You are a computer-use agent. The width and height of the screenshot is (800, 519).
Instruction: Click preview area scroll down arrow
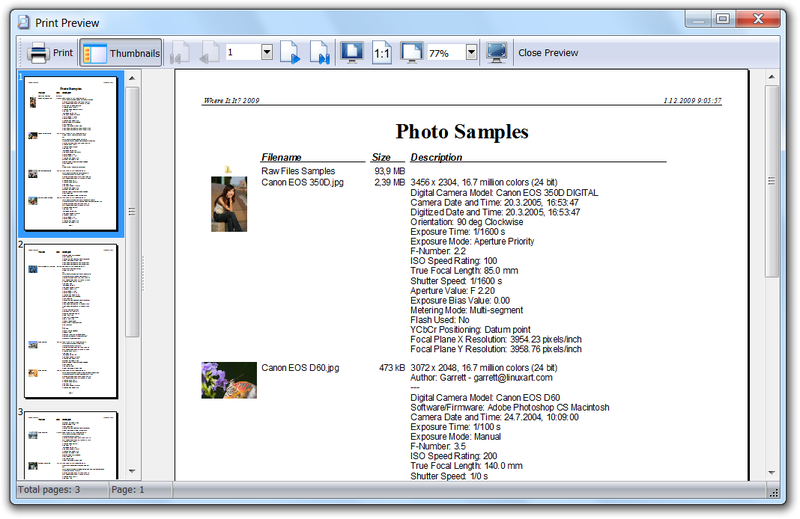click(771, 473)
